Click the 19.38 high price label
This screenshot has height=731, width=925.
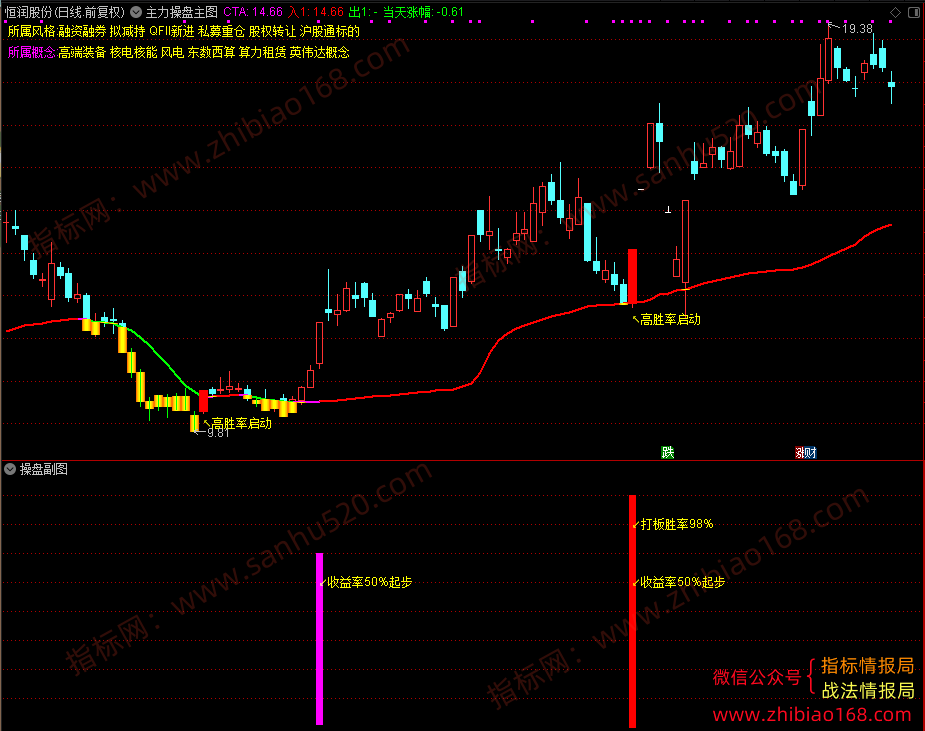(x=857, y=29)
